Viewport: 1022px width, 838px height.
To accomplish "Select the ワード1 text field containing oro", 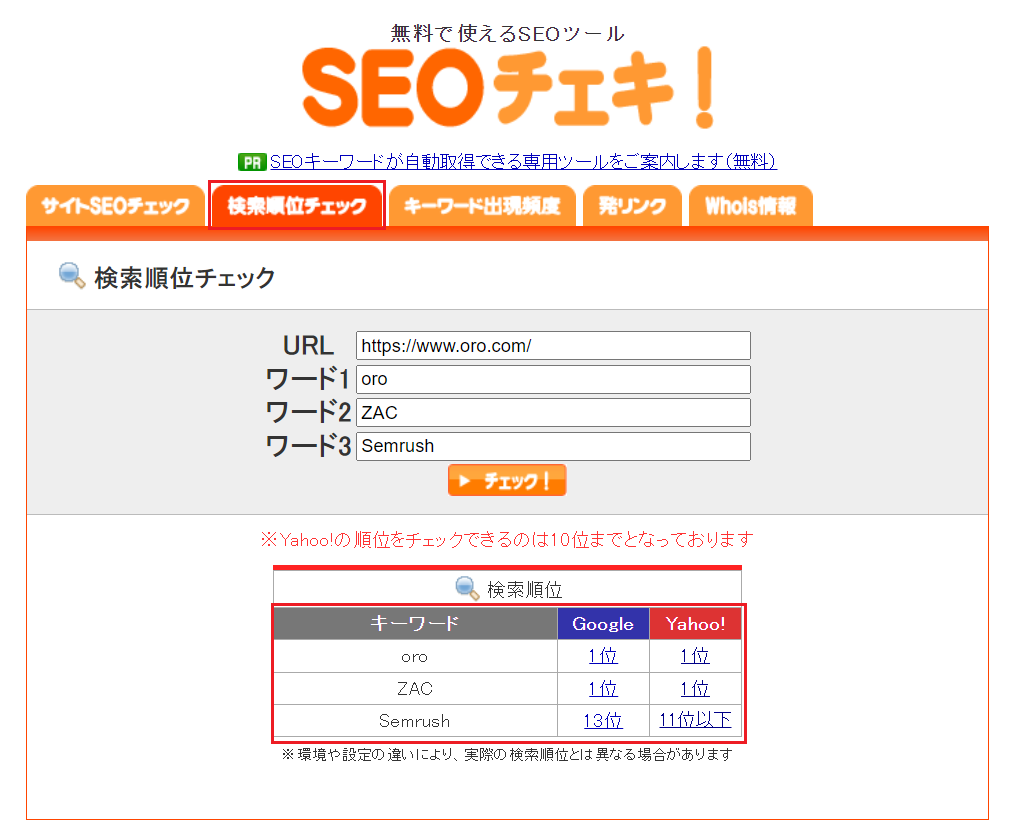I will tap(553, 379).
